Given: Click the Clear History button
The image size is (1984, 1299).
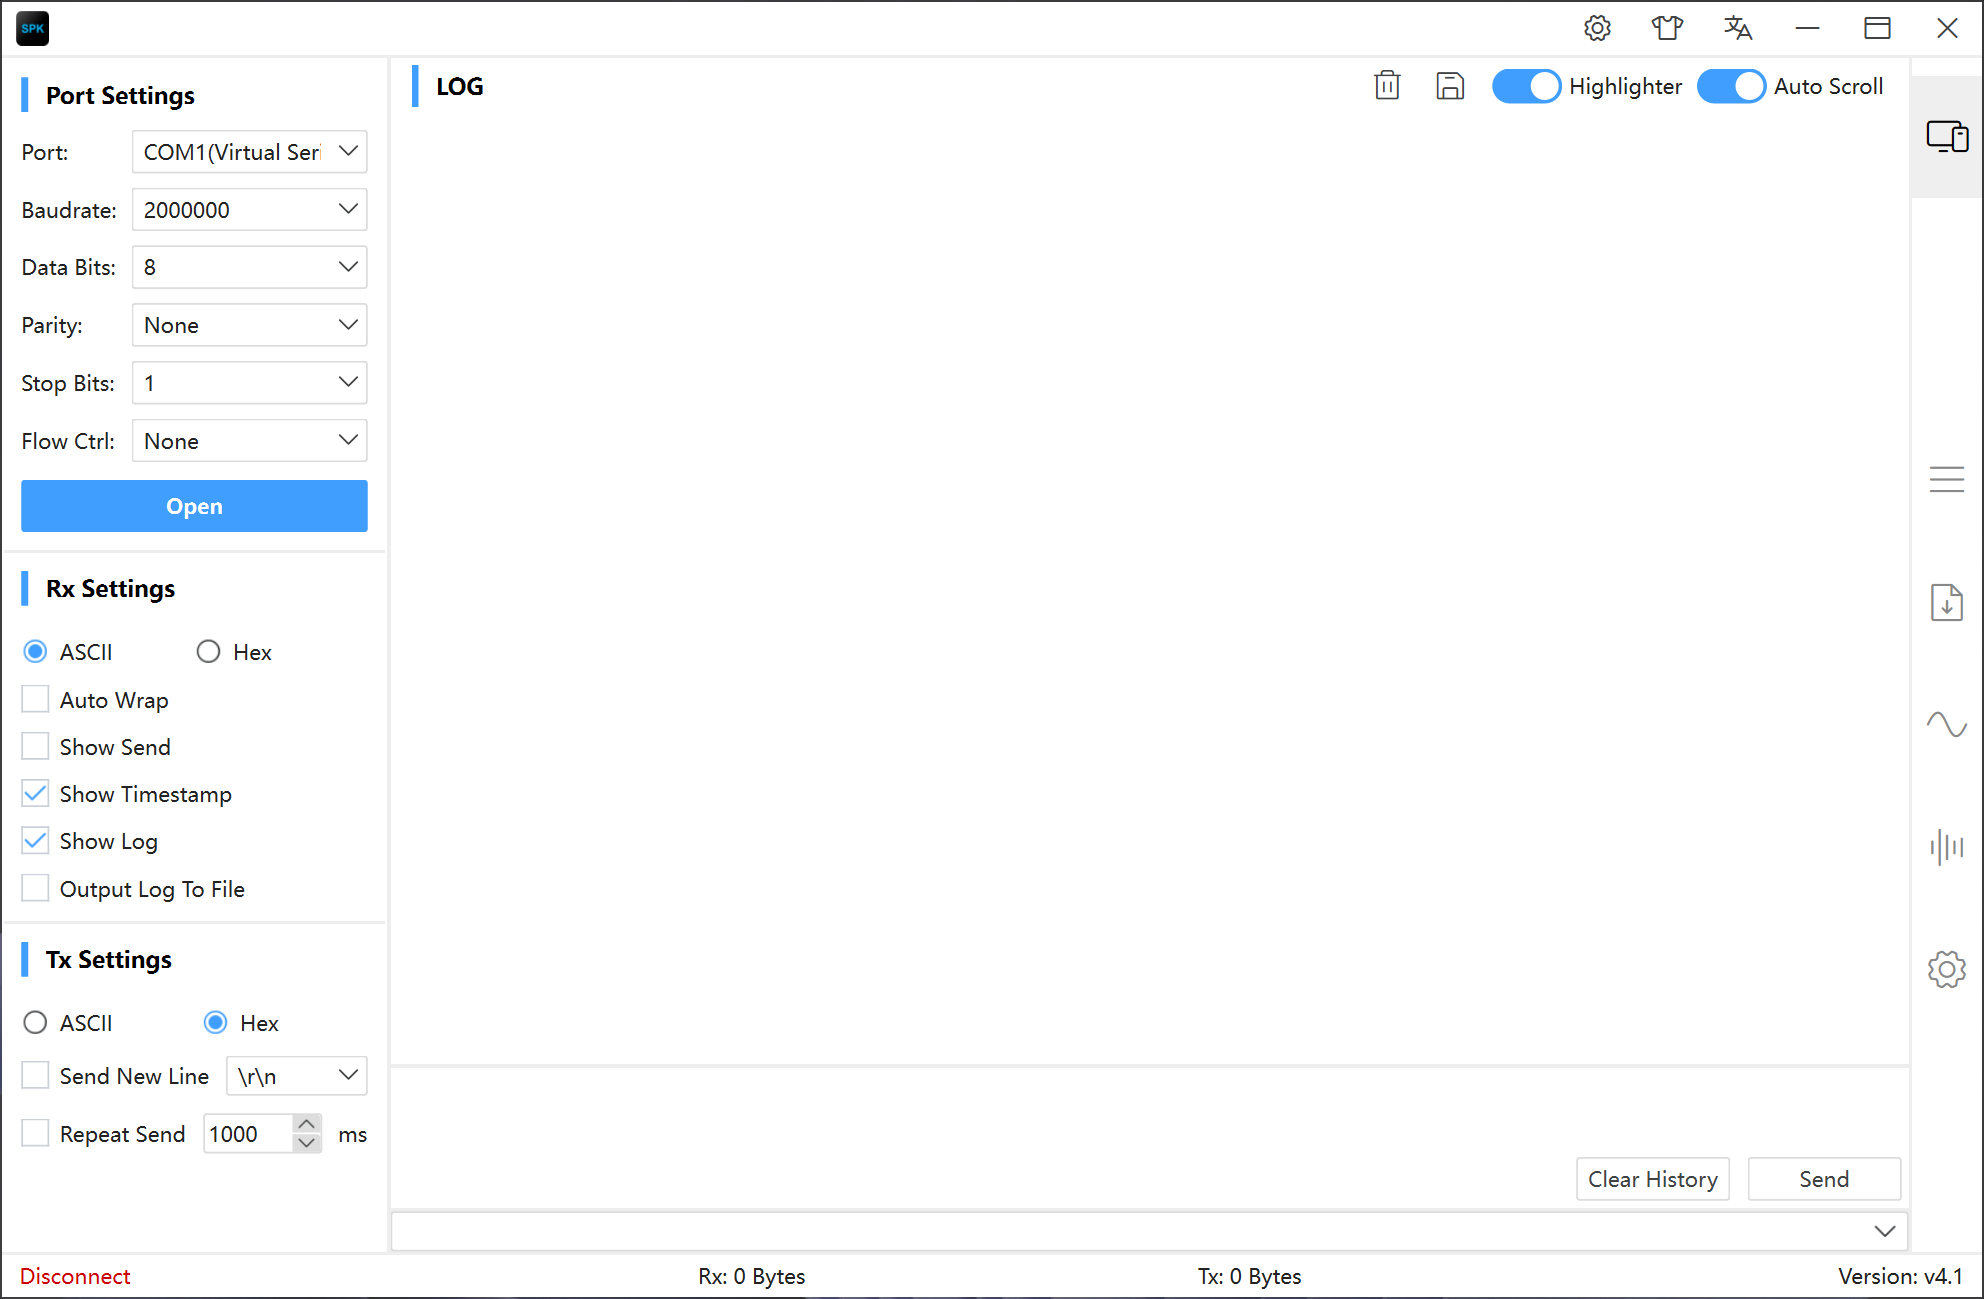Looking at the screenshot, I should coord(1653,1179).
